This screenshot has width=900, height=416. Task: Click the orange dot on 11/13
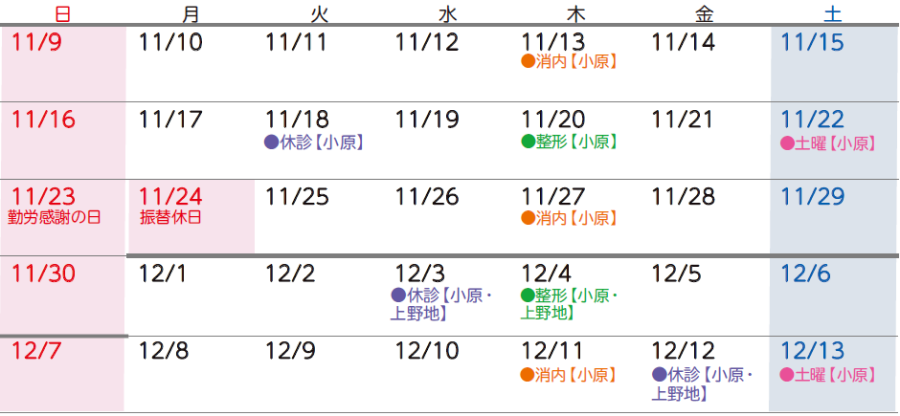529,62
